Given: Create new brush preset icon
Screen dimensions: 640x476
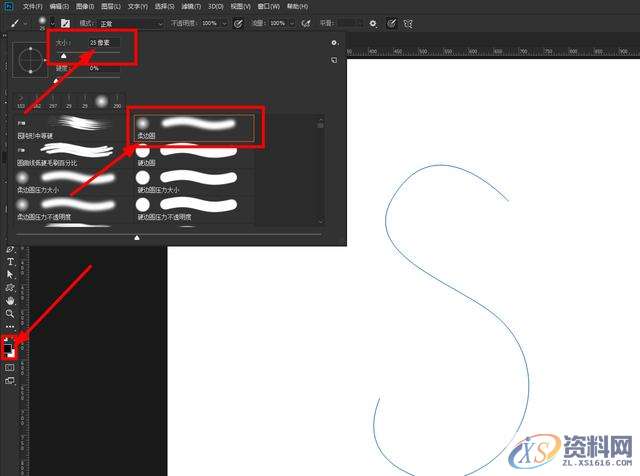Looking at the screenshot, I should coord(334,60).
